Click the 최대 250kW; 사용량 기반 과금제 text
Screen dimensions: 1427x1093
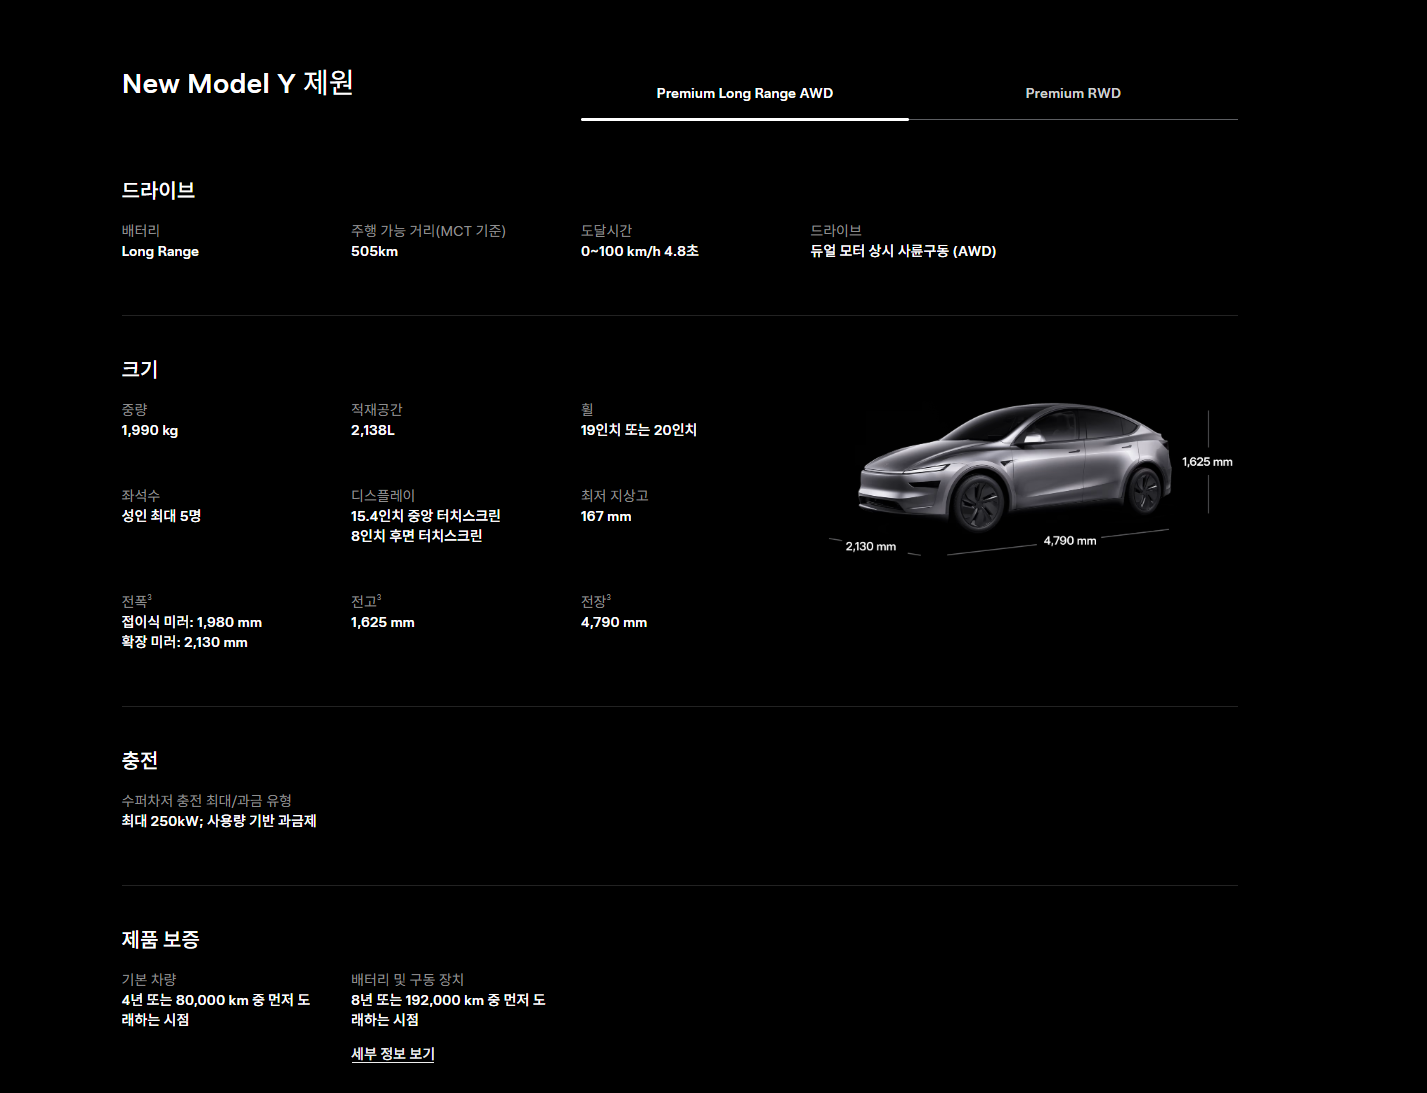click(x=219, y=821)
